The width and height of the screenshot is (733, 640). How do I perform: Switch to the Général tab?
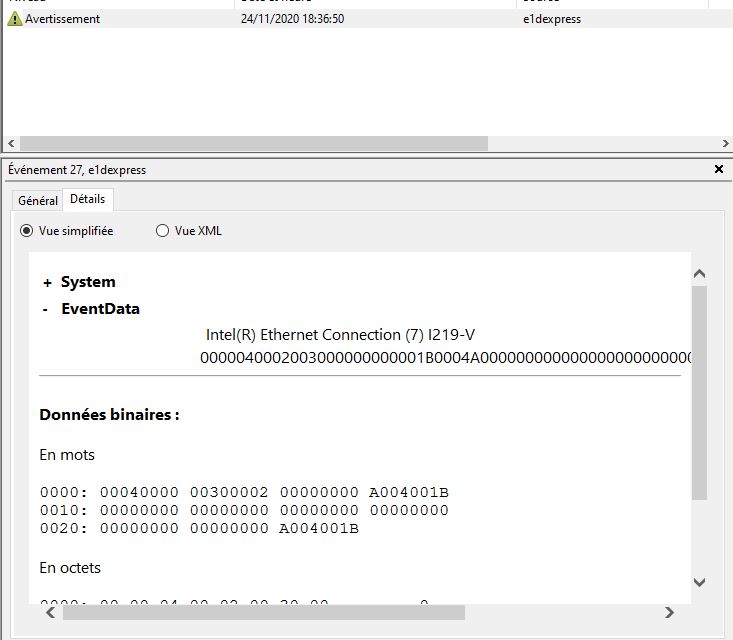38,201
